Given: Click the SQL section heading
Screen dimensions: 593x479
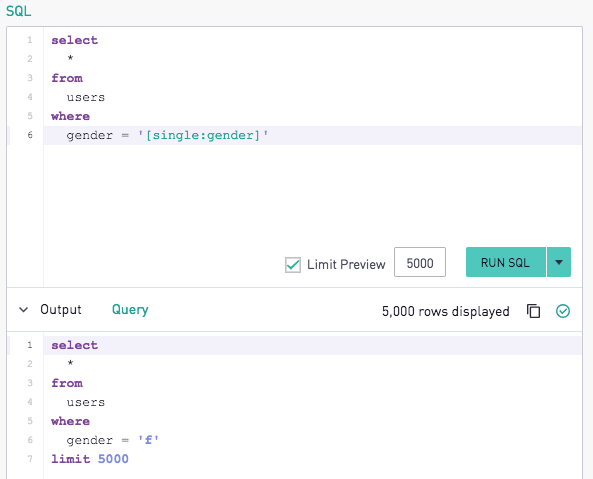Looking at the screenshot, I should click(x=19, y=11).
